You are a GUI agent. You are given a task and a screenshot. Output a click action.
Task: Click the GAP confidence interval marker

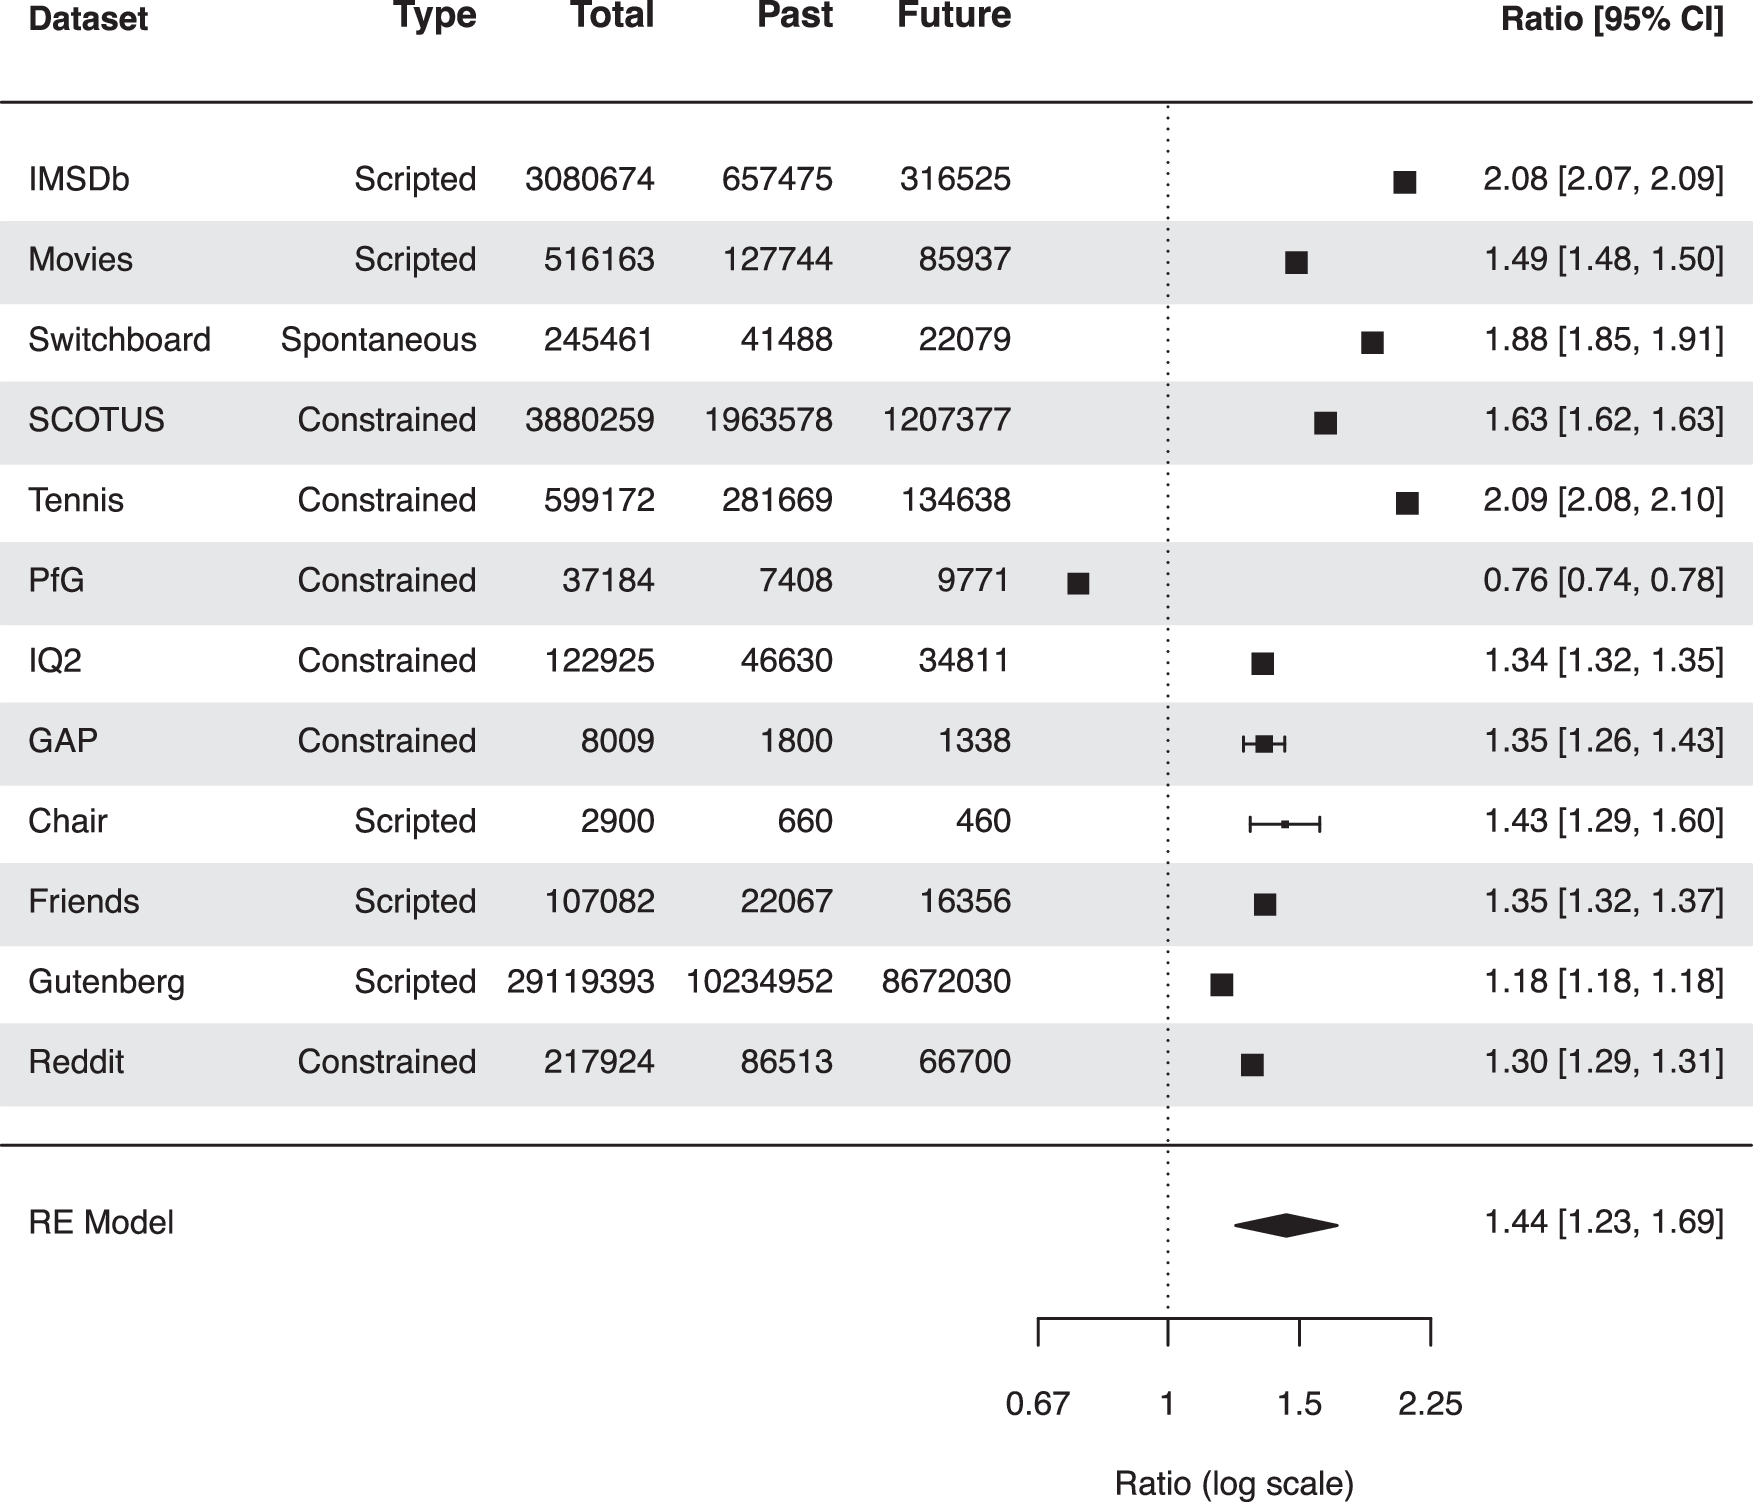coord(1264,743)
